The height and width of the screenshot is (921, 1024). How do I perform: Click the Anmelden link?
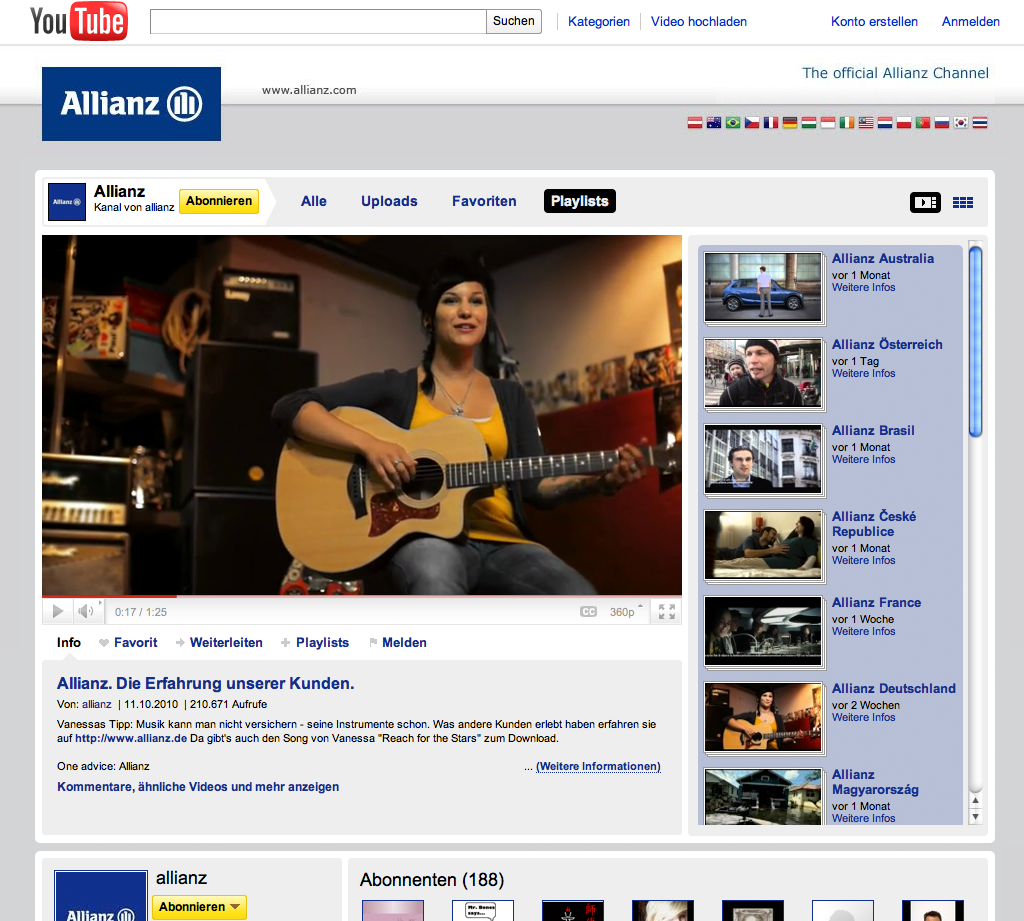click(x=970, y=22)
